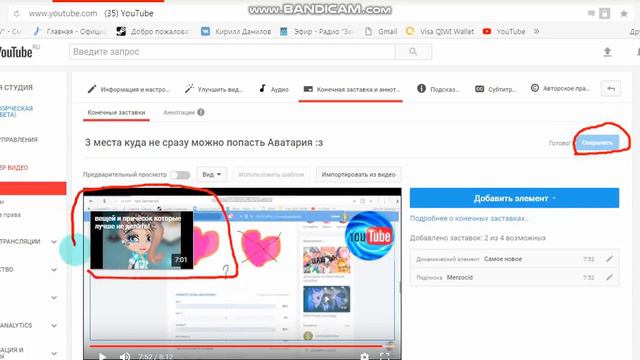This screenshot has height=360, width=640.
Task: Click the blue Сохранить button
Action: (597, 143)
